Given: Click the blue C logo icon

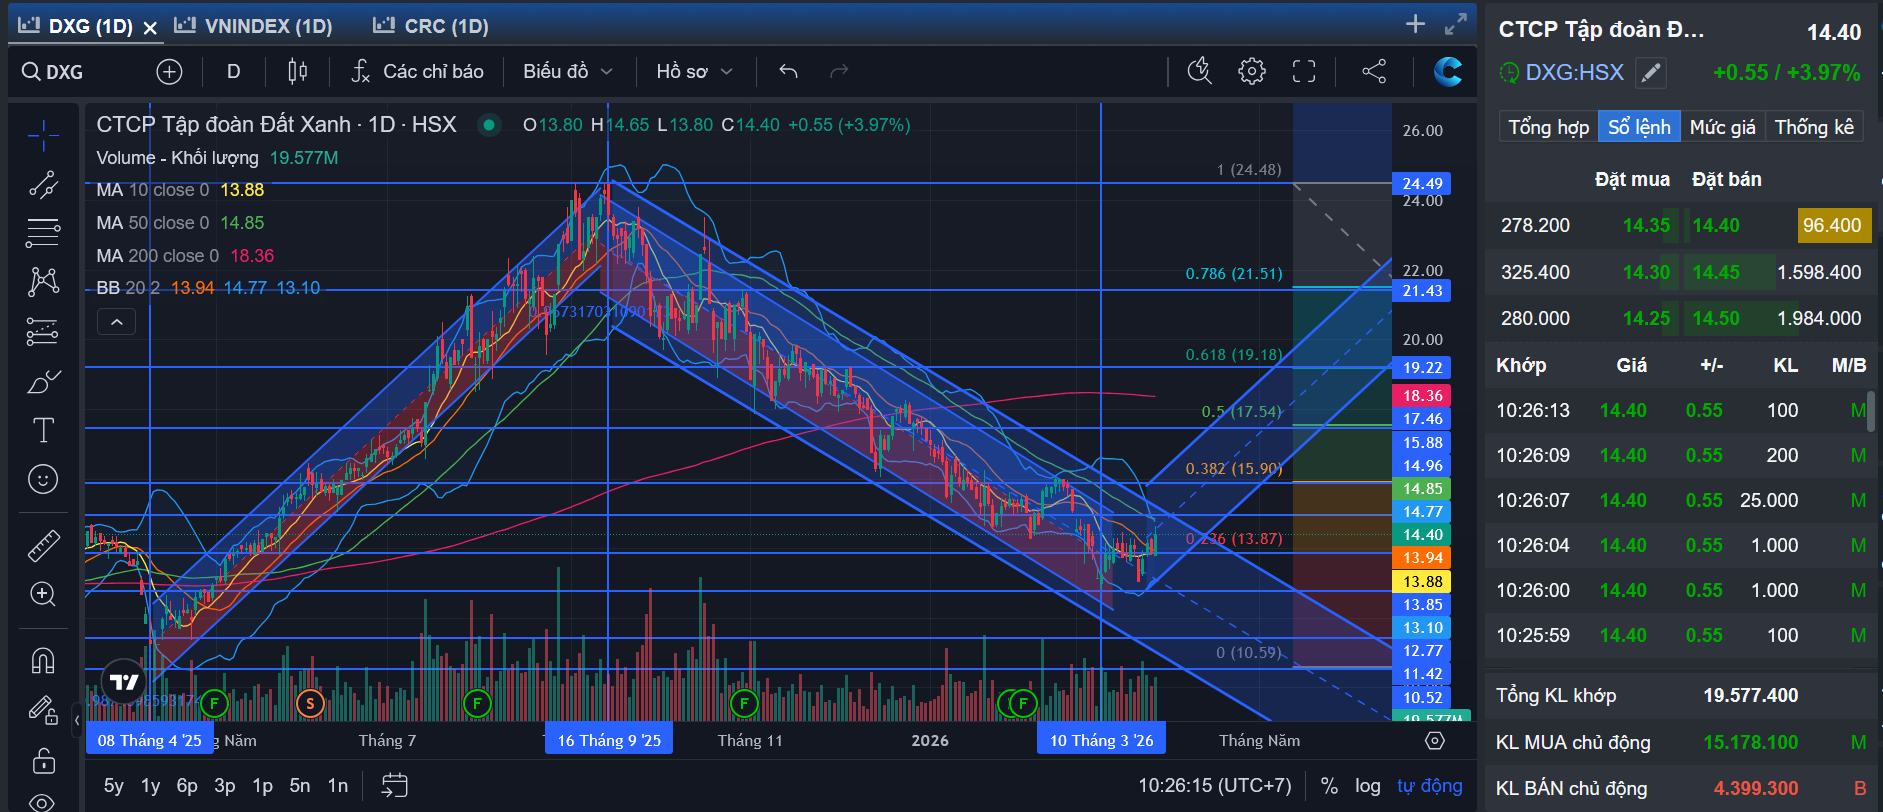Looking at the screenshot, I should [1447, 71].
